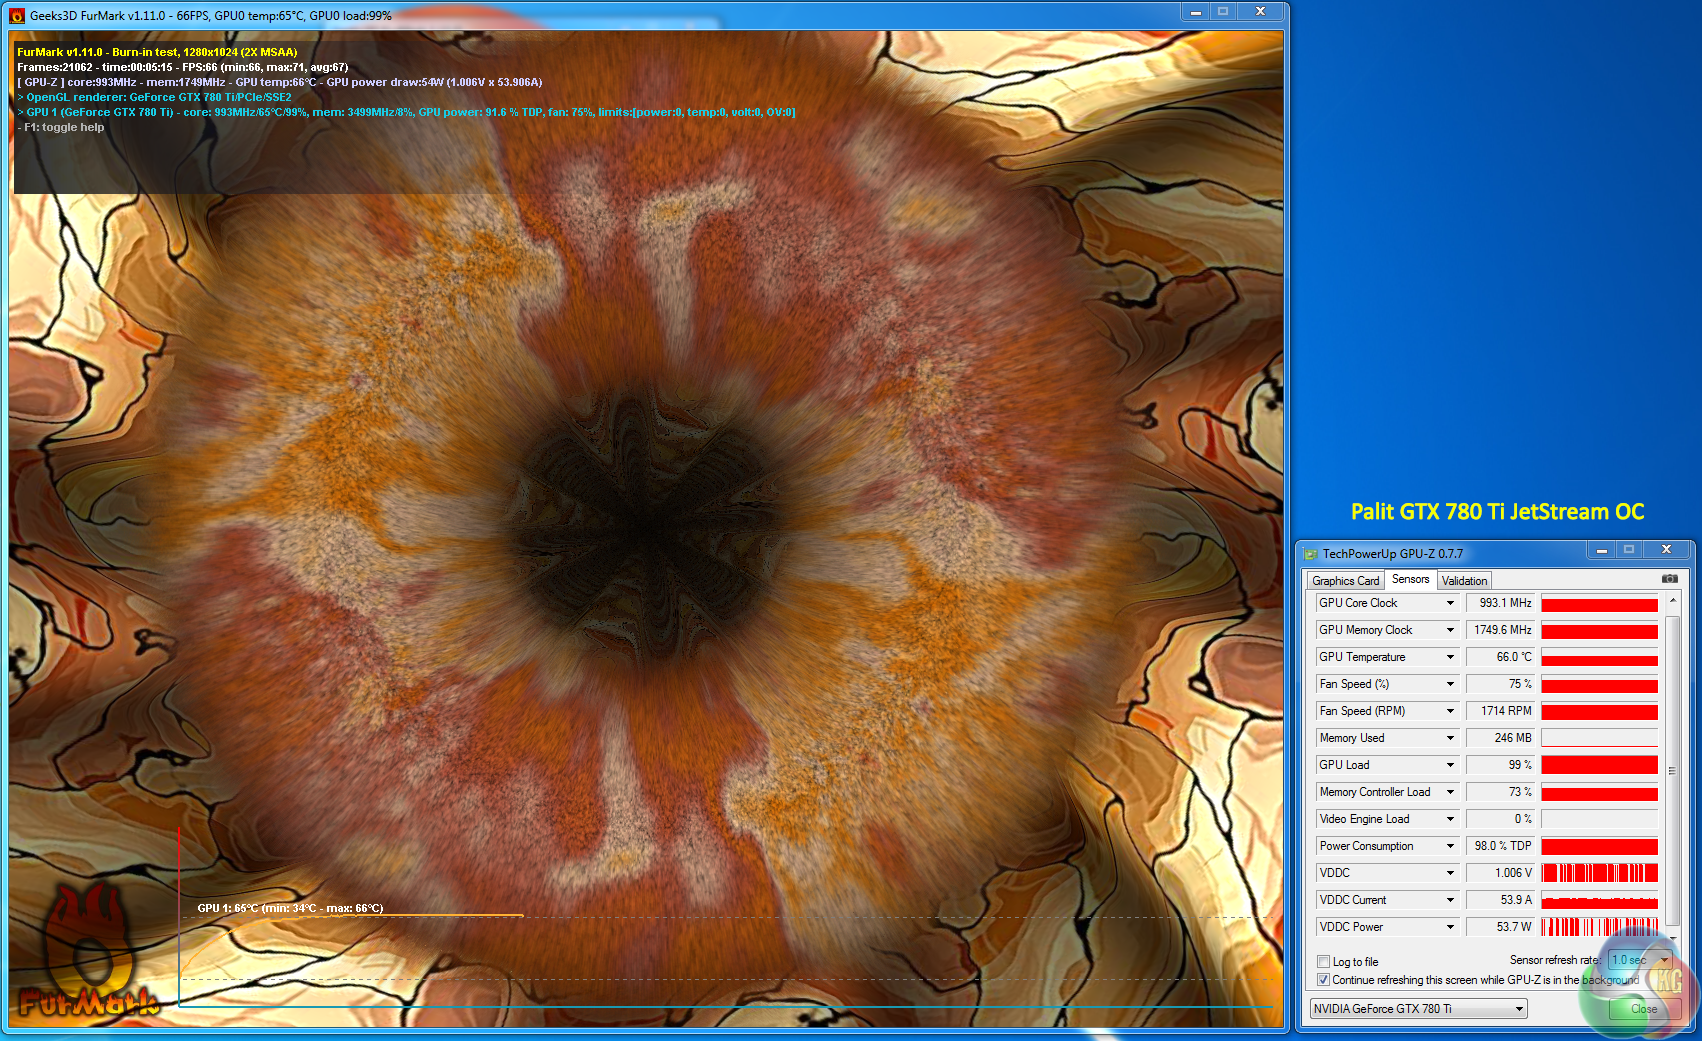Click the GPU-Z camera screenshot icon

click(x=1669, y=579)
